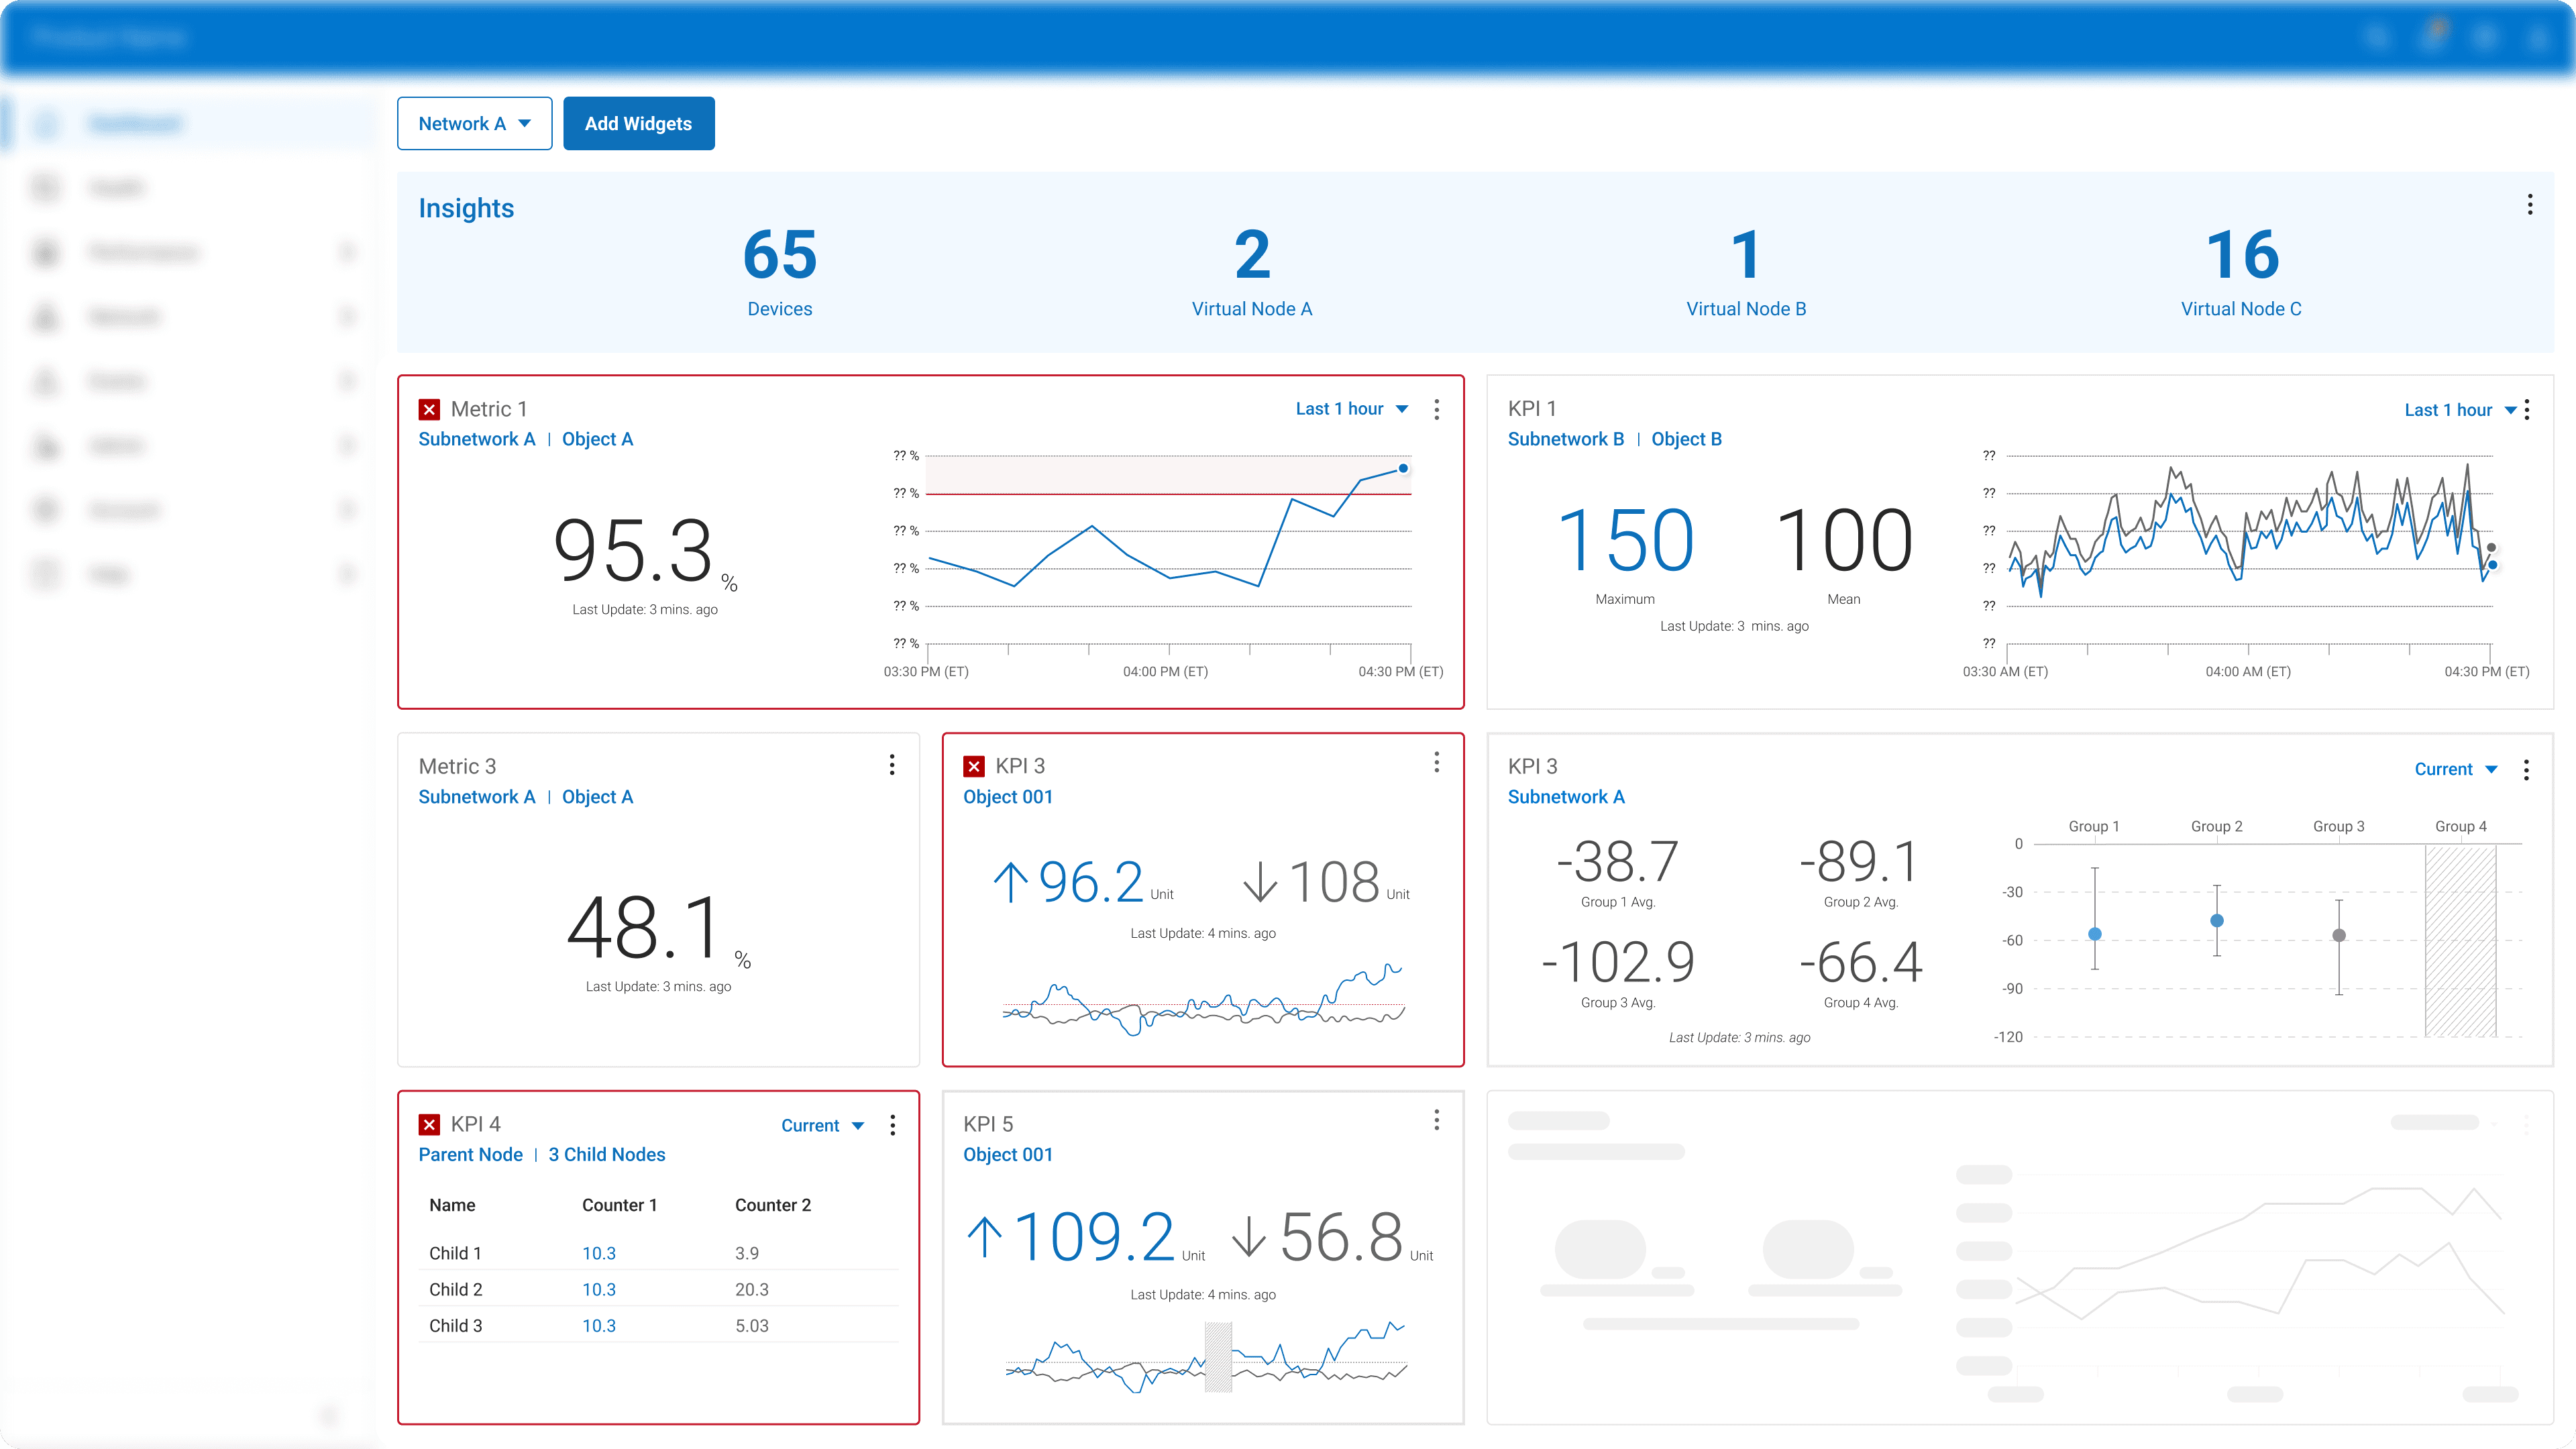Expand the KPI 4 Current dropdown

[822, 1126]
